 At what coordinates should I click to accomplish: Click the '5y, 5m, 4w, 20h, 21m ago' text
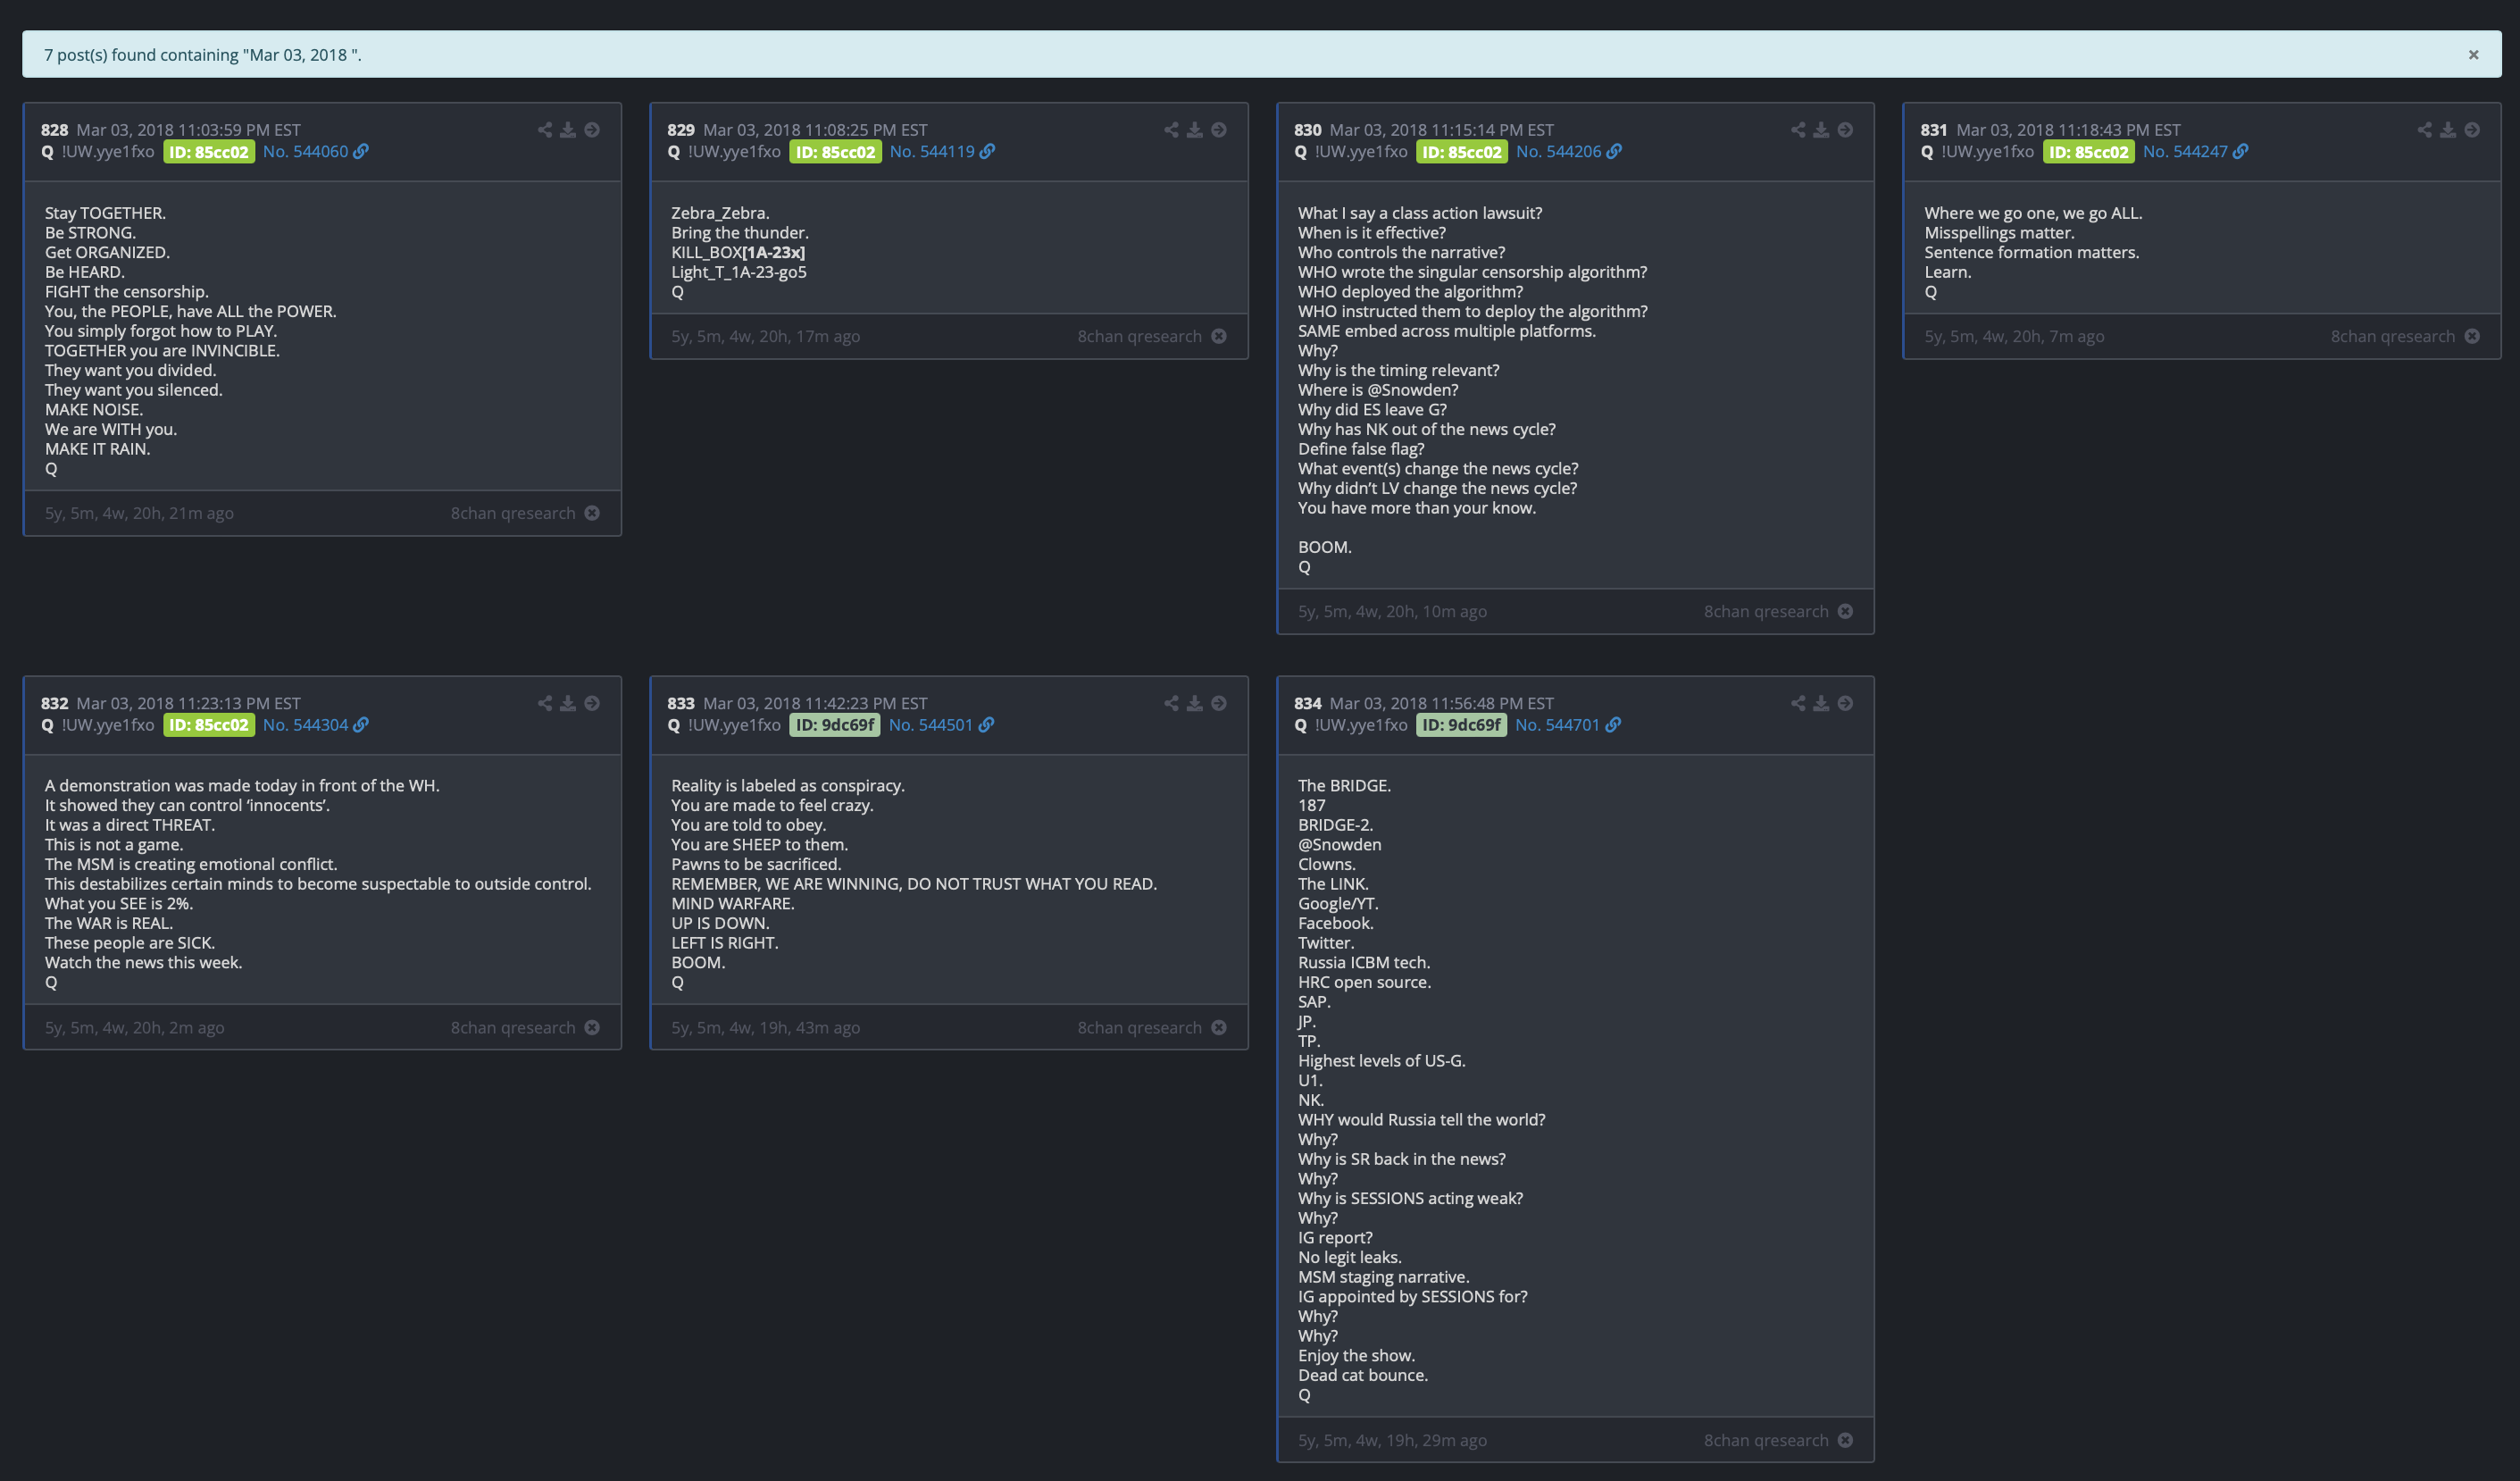[x=139, y=513]
